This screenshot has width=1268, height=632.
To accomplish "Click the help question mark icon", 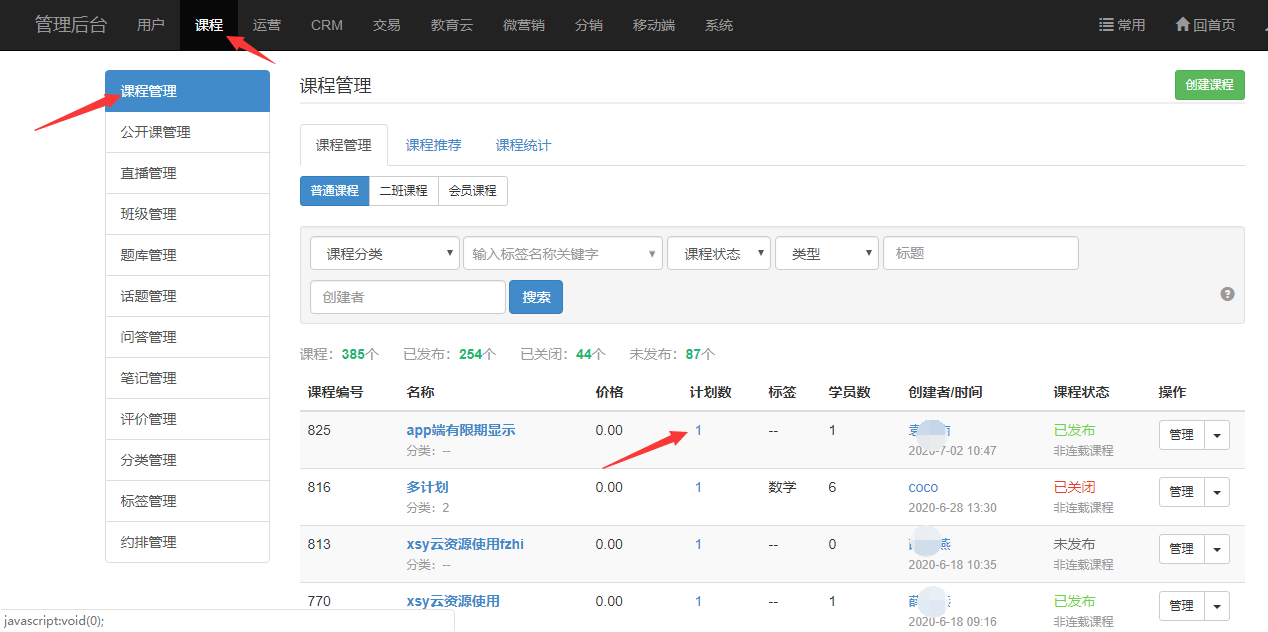I will coord(1227,294).
